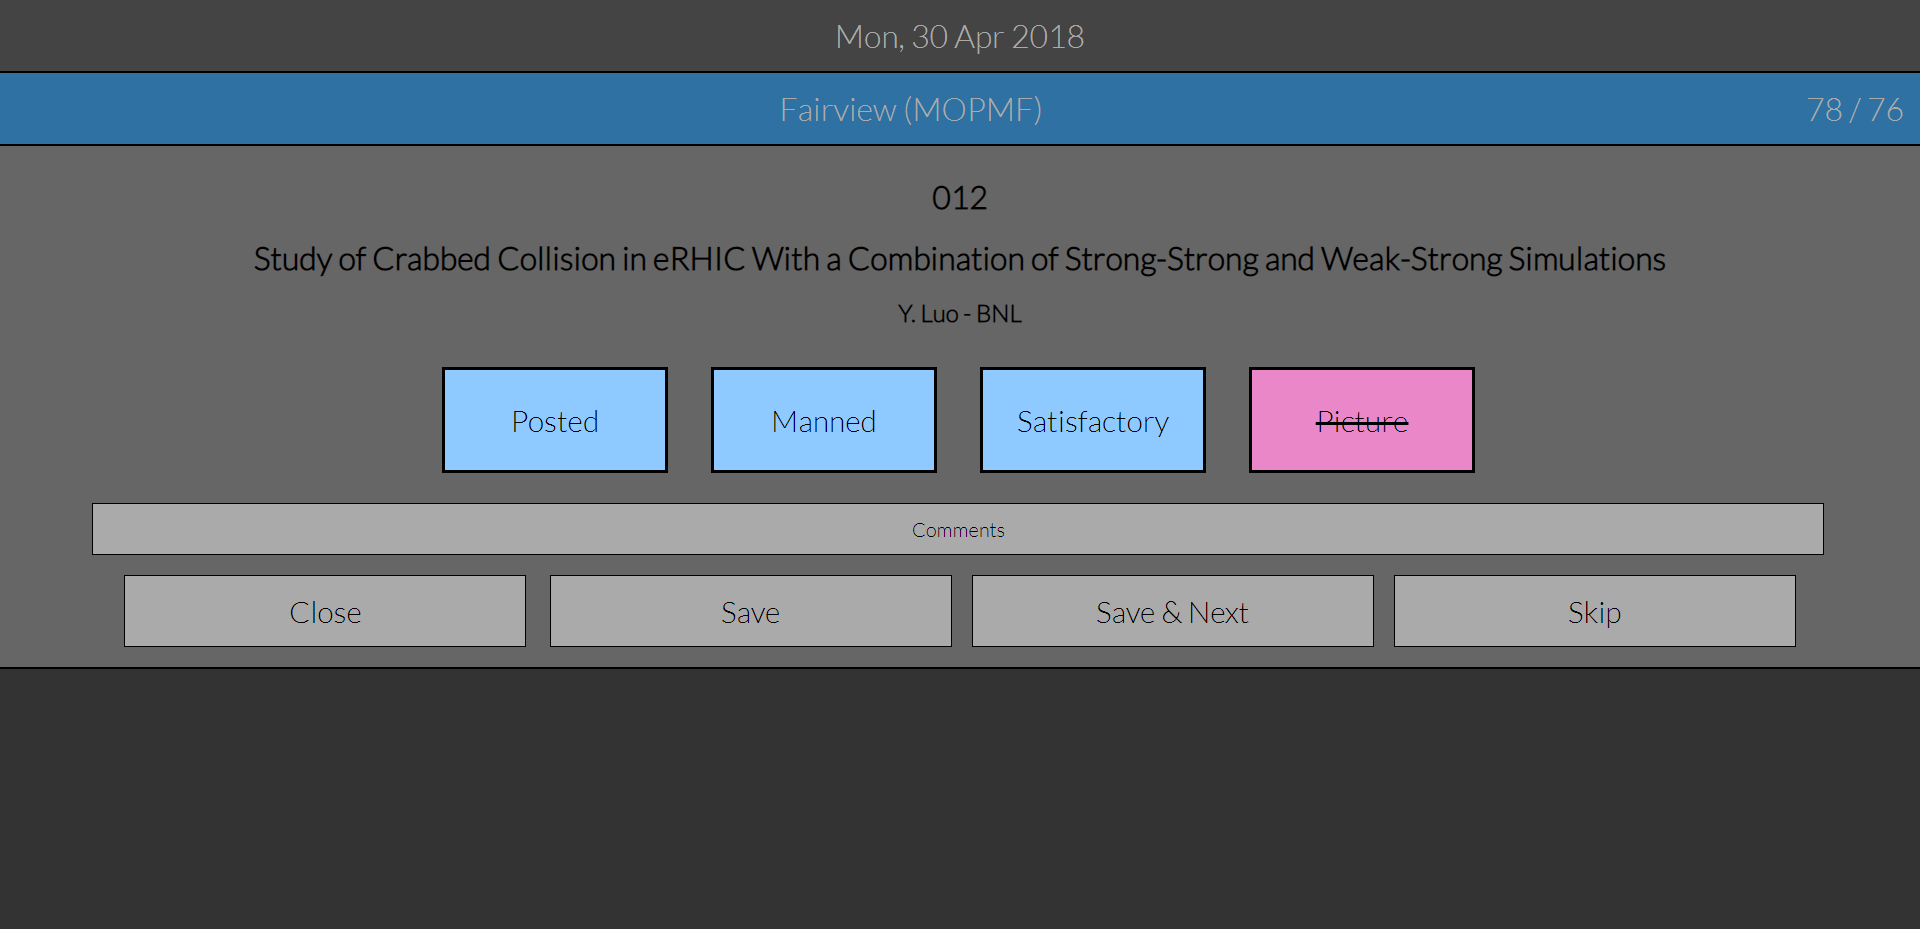Click the poster number 012
Image resolution: width=1920 pixels, height=929 pixels.
[959, 198]
